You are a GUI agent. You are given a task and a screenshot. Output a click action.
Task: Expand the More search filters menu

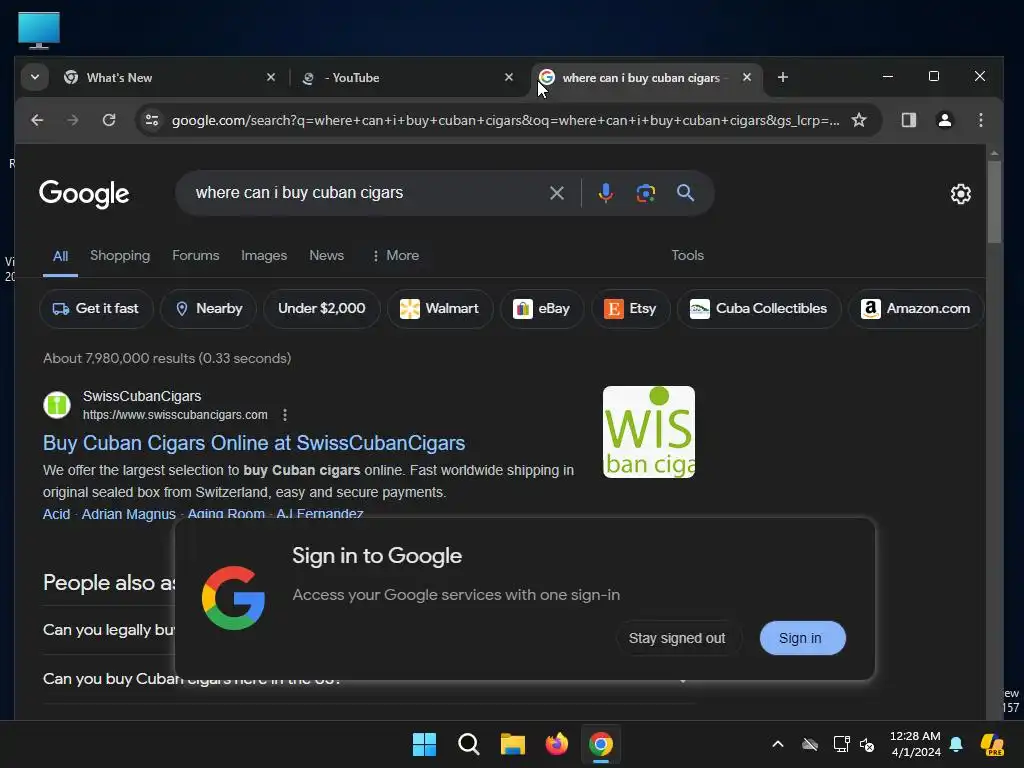396,255
